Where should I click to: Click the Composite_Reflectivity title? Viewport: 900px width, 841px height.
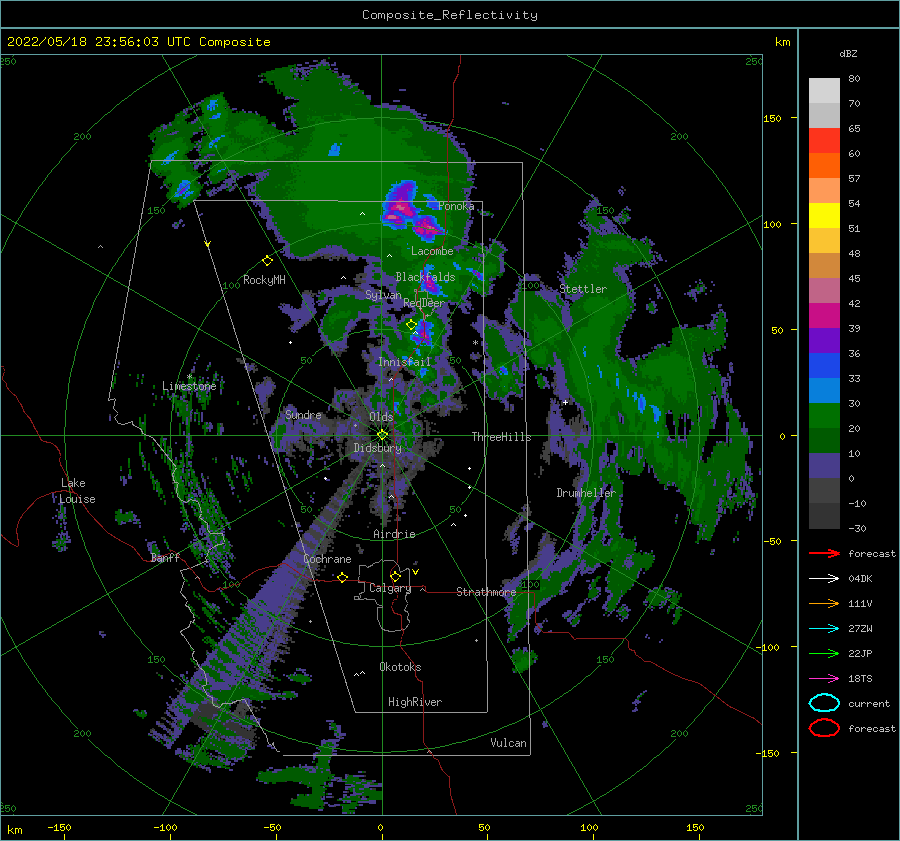coord(450,15)
